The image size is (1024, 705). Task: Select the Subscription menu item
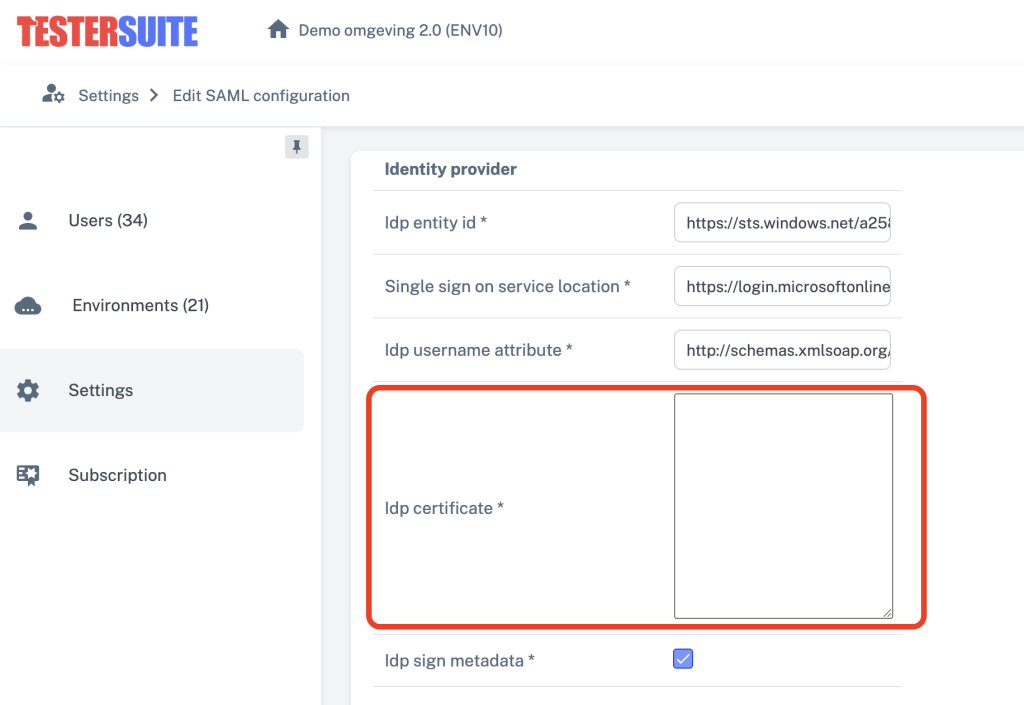(117, 476)
